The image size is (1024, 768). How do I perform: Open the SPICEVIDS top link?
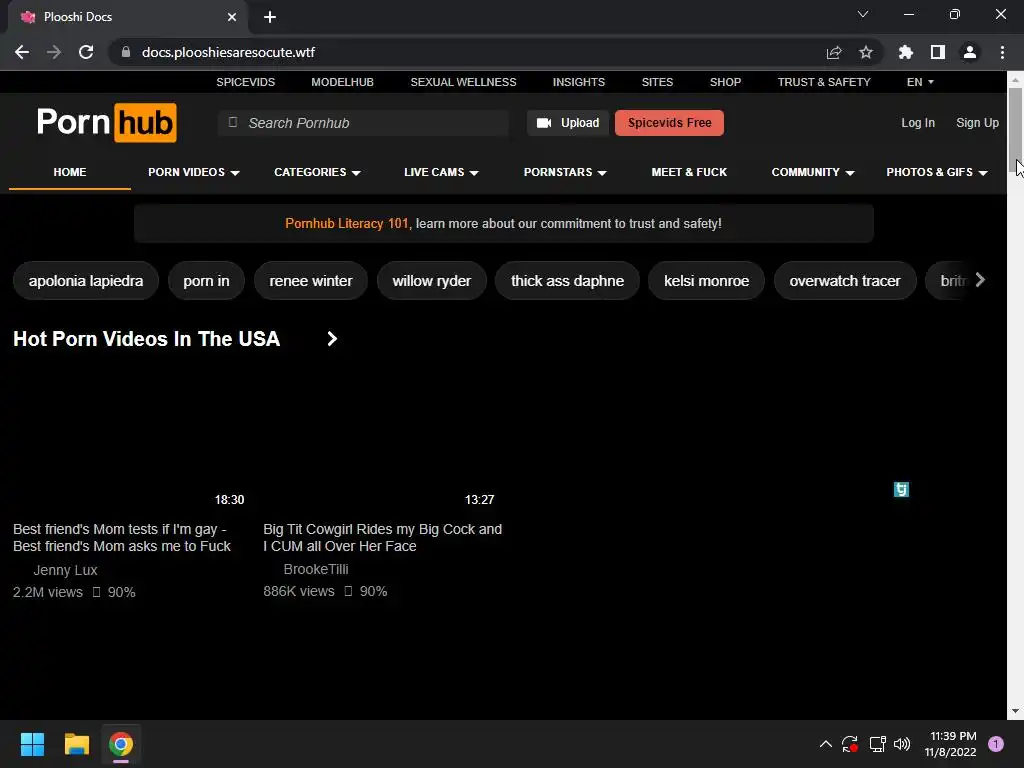tap(246, 82)
